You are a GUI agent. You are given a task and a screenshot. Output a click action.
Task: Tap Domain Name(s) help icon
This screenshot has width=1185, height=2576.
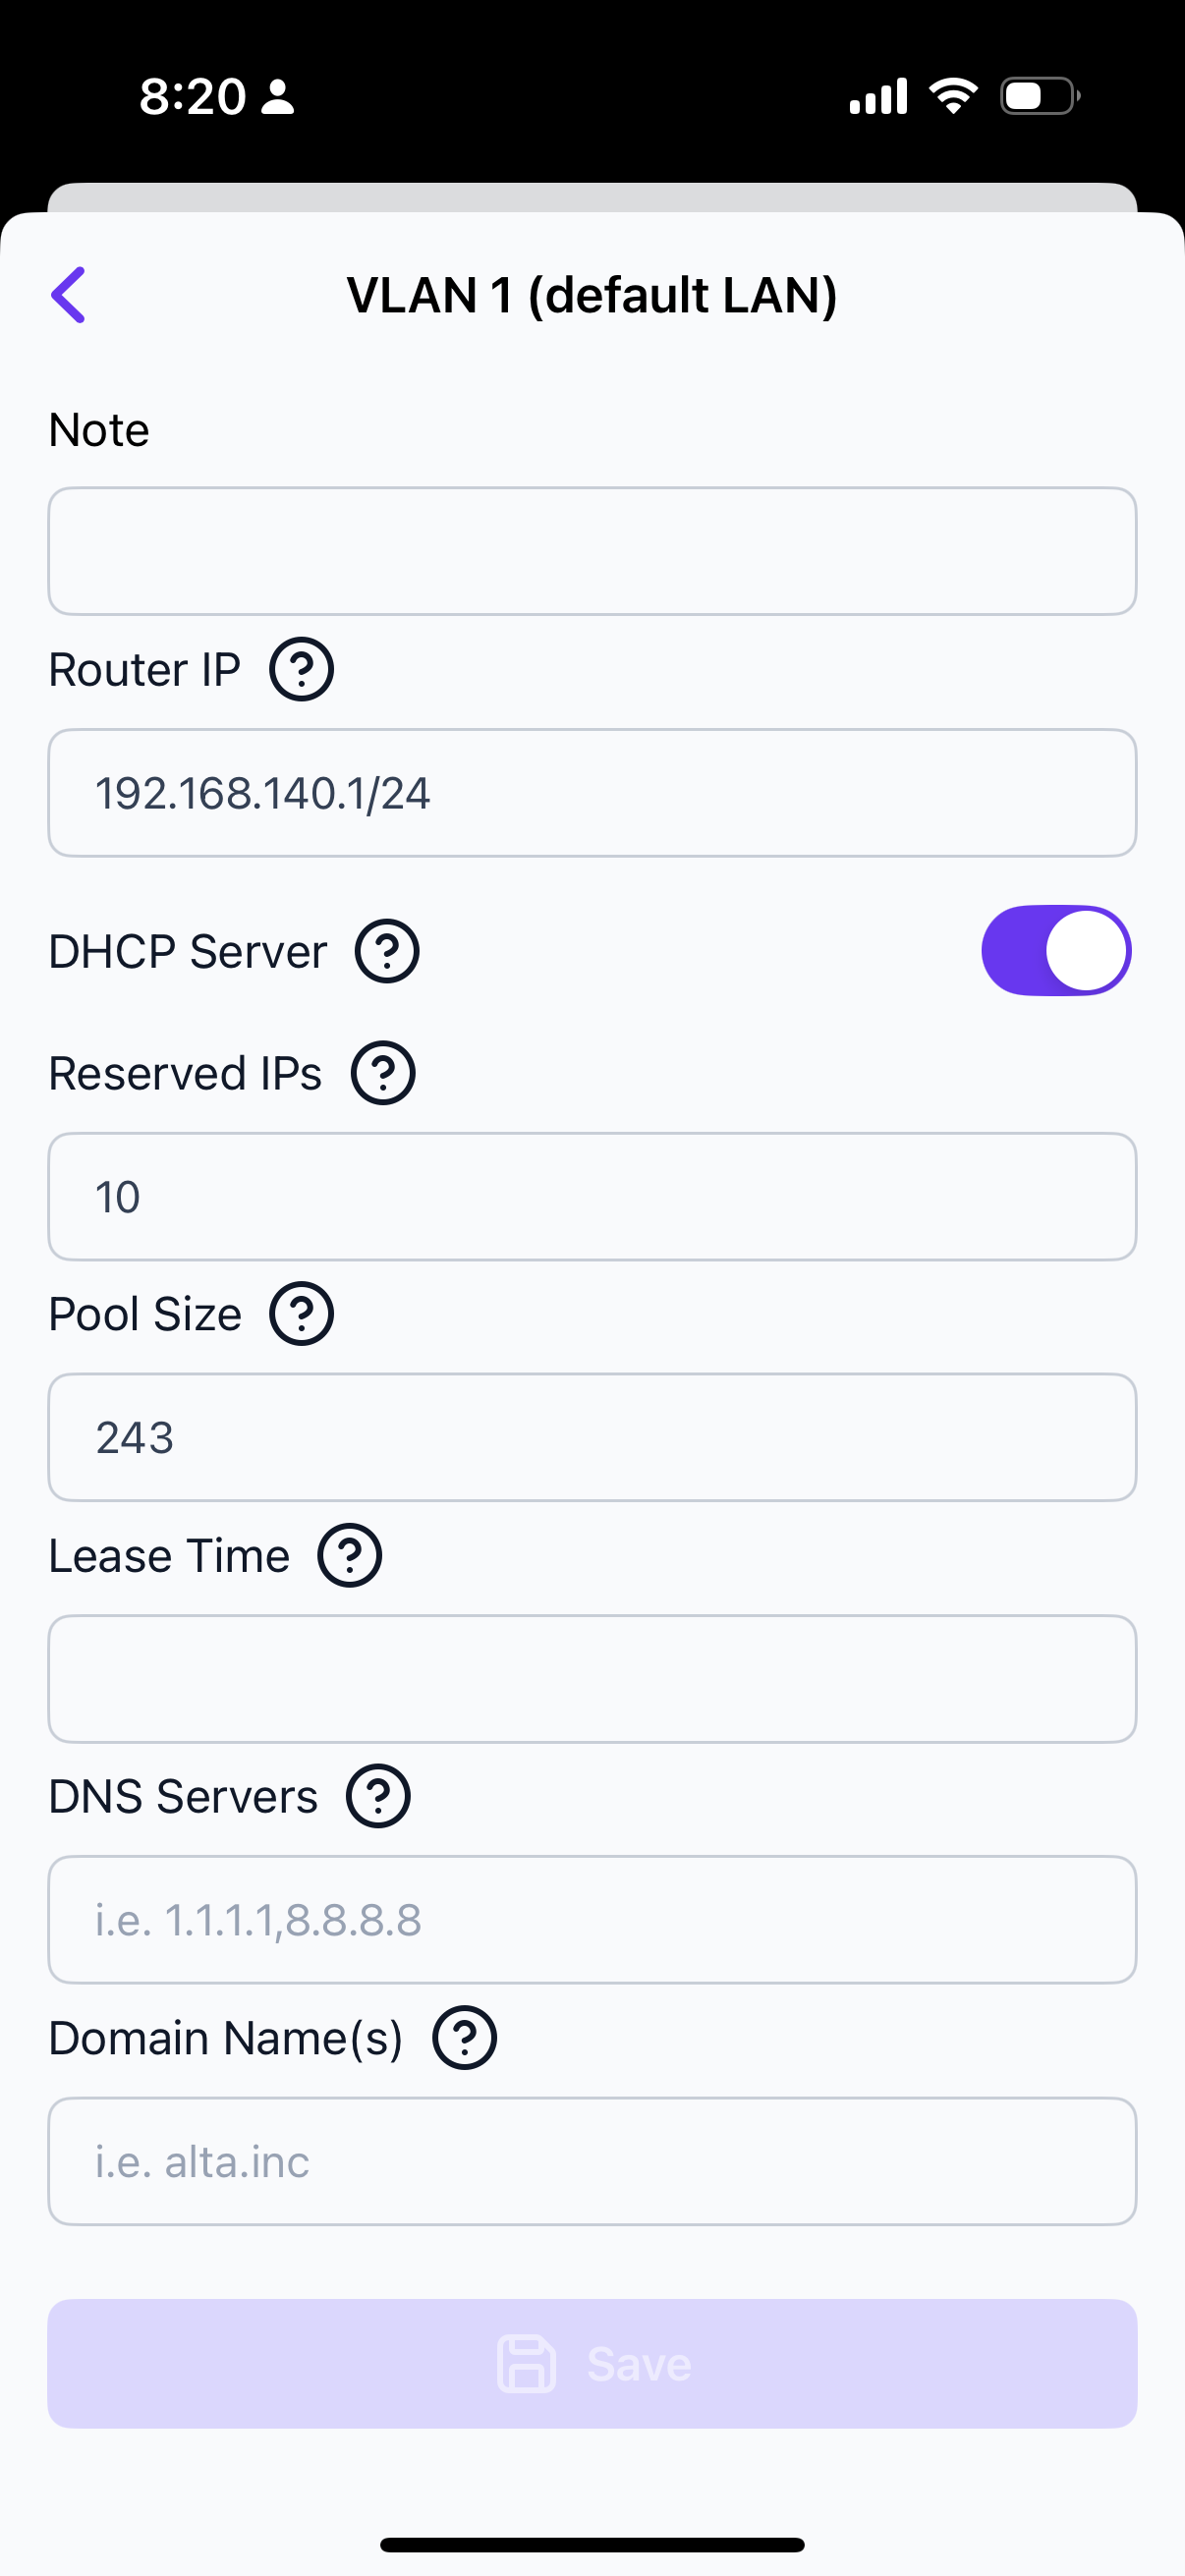464,2037
